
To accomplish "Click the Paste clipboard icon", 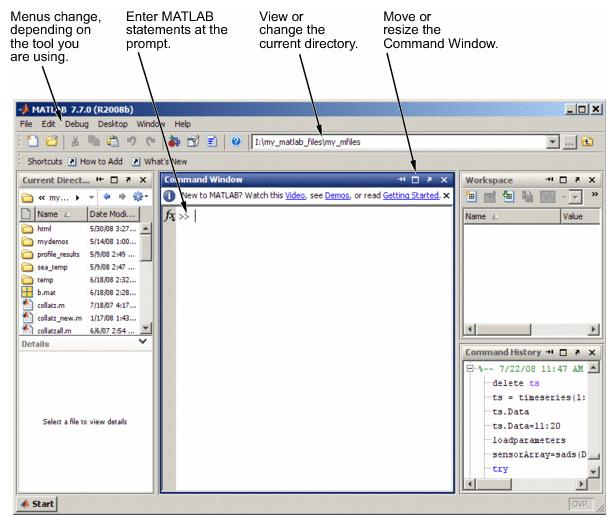I will (x=113, y=142).
